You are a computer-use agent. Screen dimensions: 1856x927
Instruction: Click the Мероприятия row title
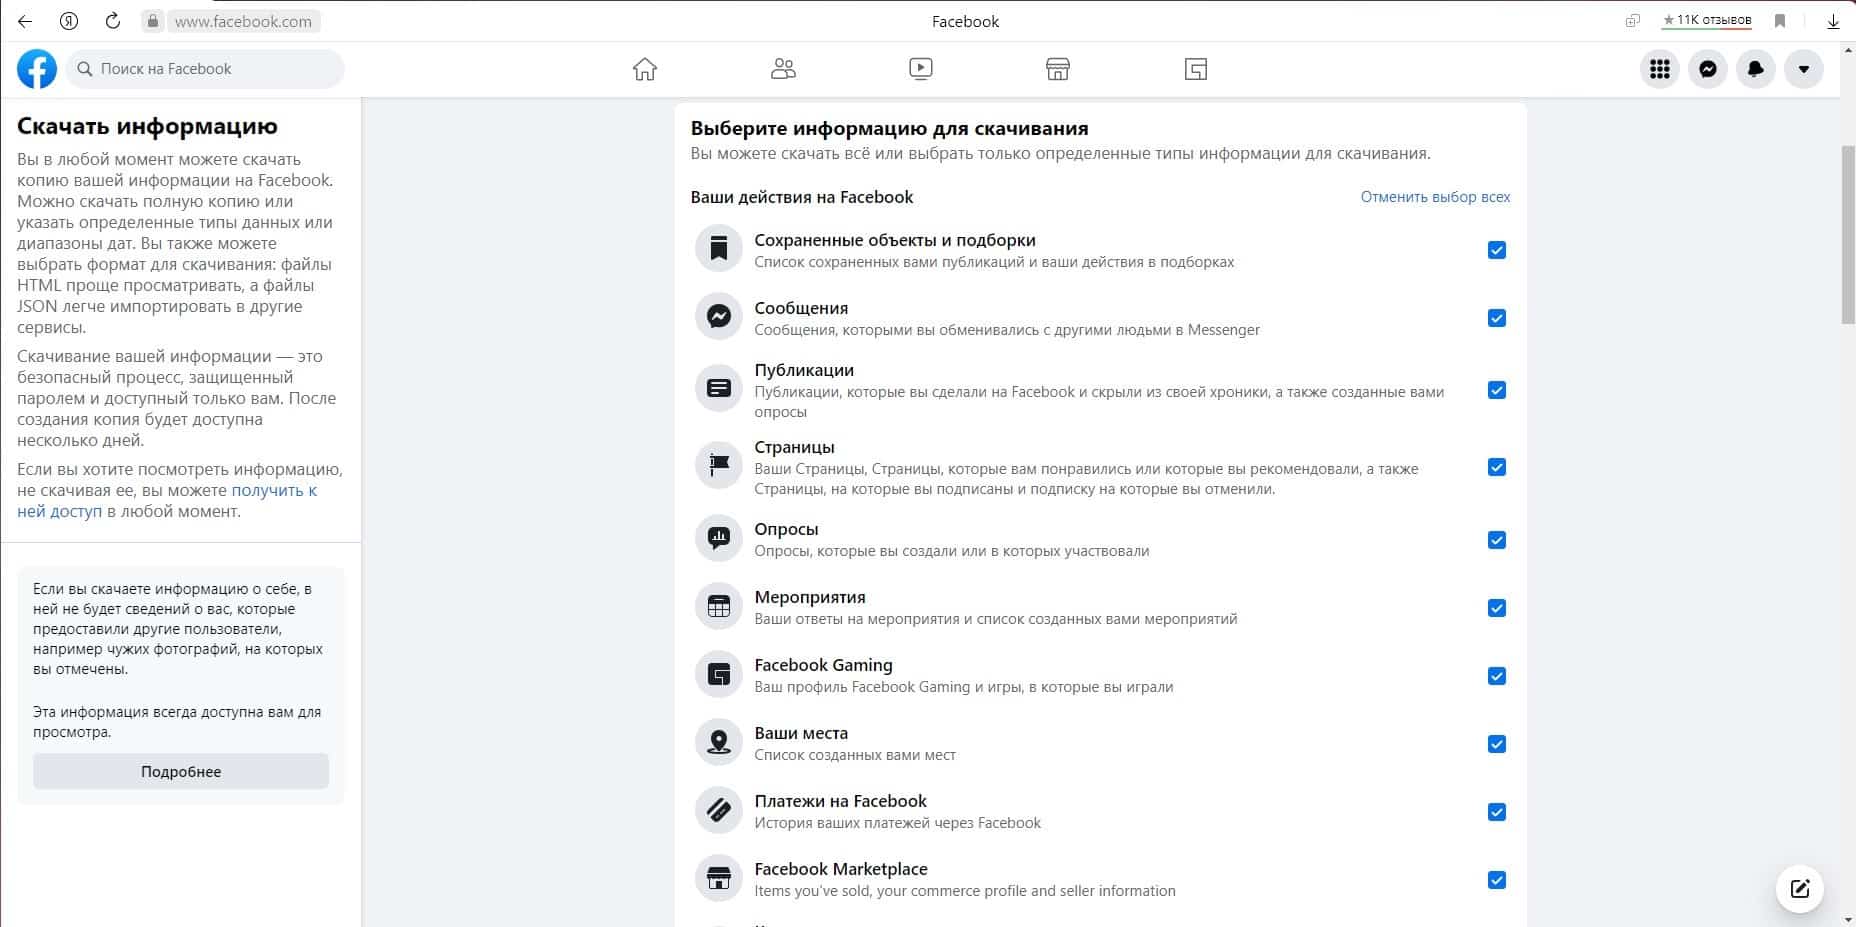(x=810, y=597)
